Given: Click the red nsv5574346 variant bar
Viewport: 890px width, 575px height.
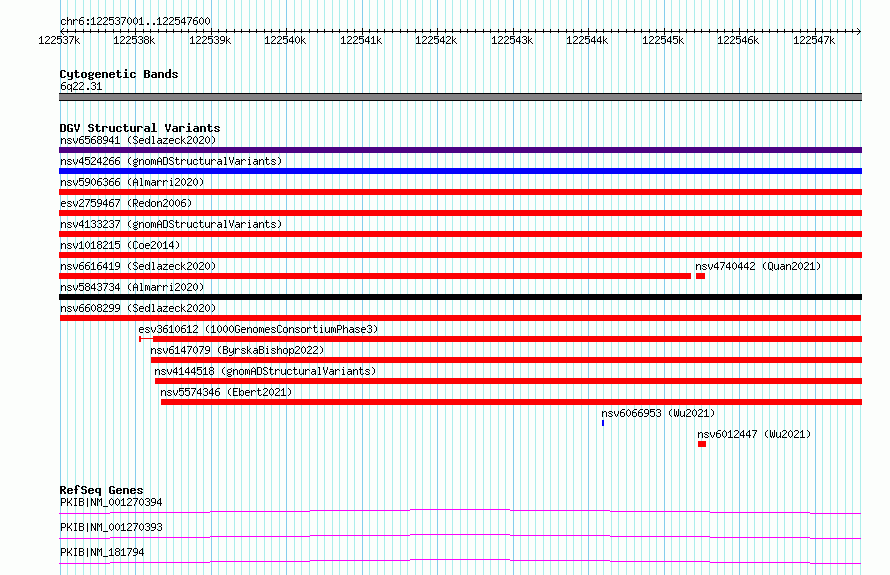Looking at the screenshot, I should pyautogui.click(x=511, y=402).
